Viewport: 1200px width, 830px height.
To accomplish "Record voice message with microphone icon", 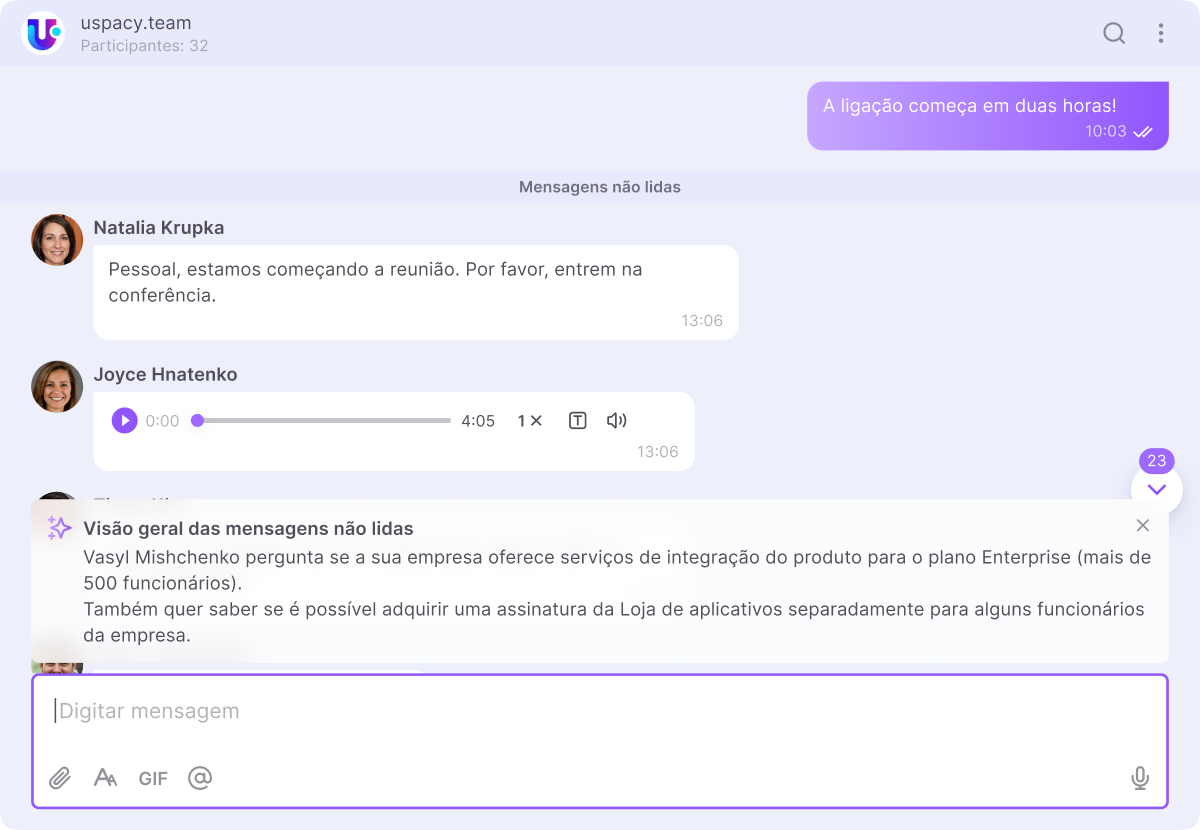I will pos(1139,778).
